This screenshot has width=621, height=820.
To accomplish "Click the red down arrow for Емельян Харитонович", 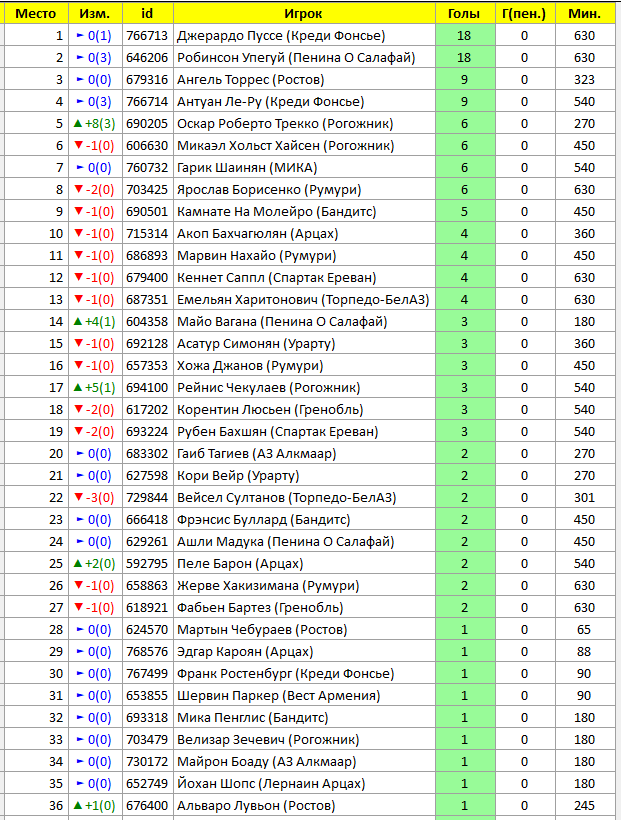I will pyautogui.click(x=78, y=300).
